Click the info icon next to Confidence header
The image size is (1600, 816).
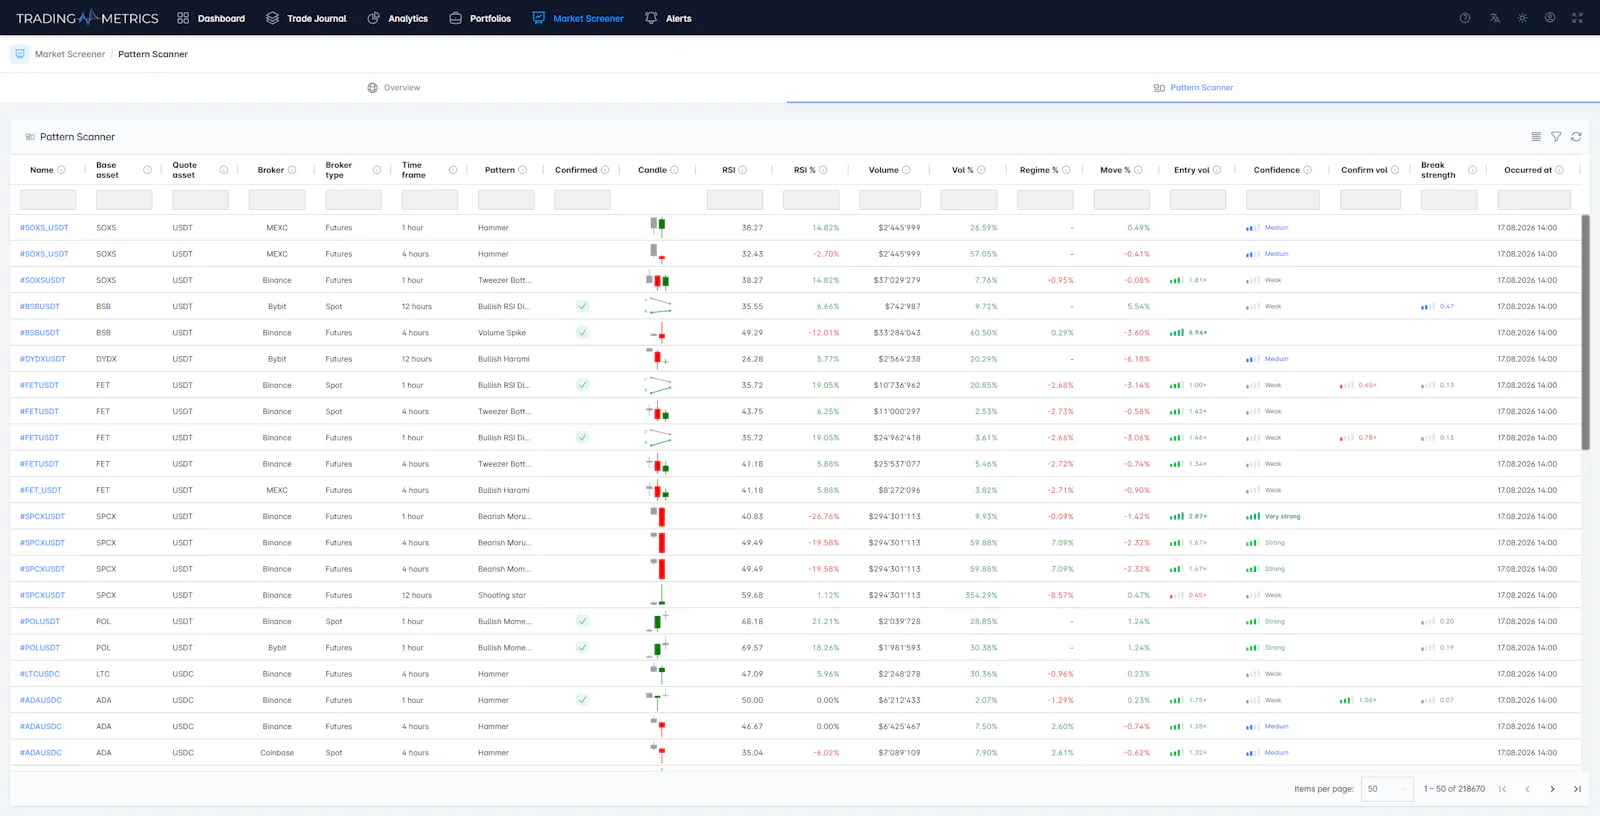coord(1307,170)
